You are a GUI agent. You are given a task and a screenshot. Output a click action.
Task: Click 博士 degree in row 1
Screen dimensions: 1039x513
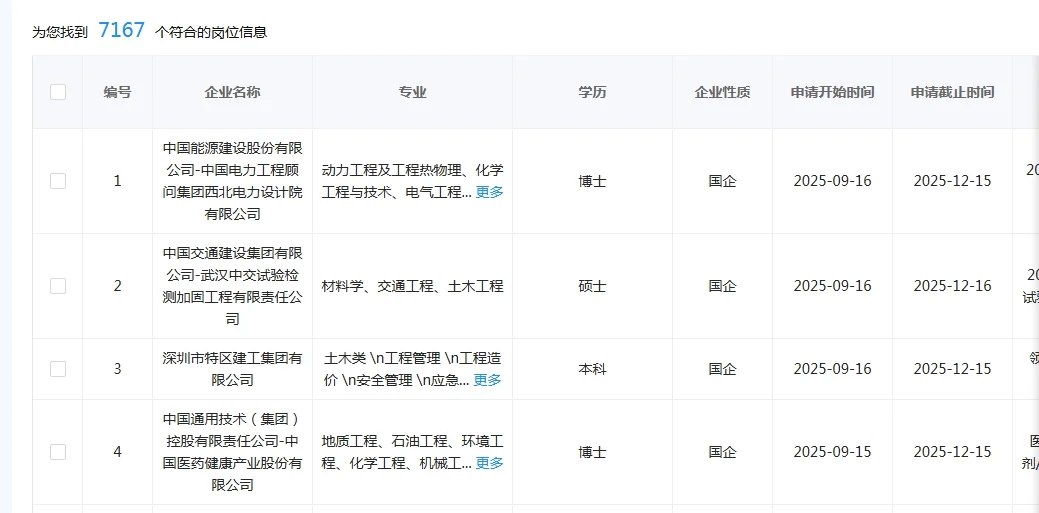pyautogui.click(x=592, y=181)
